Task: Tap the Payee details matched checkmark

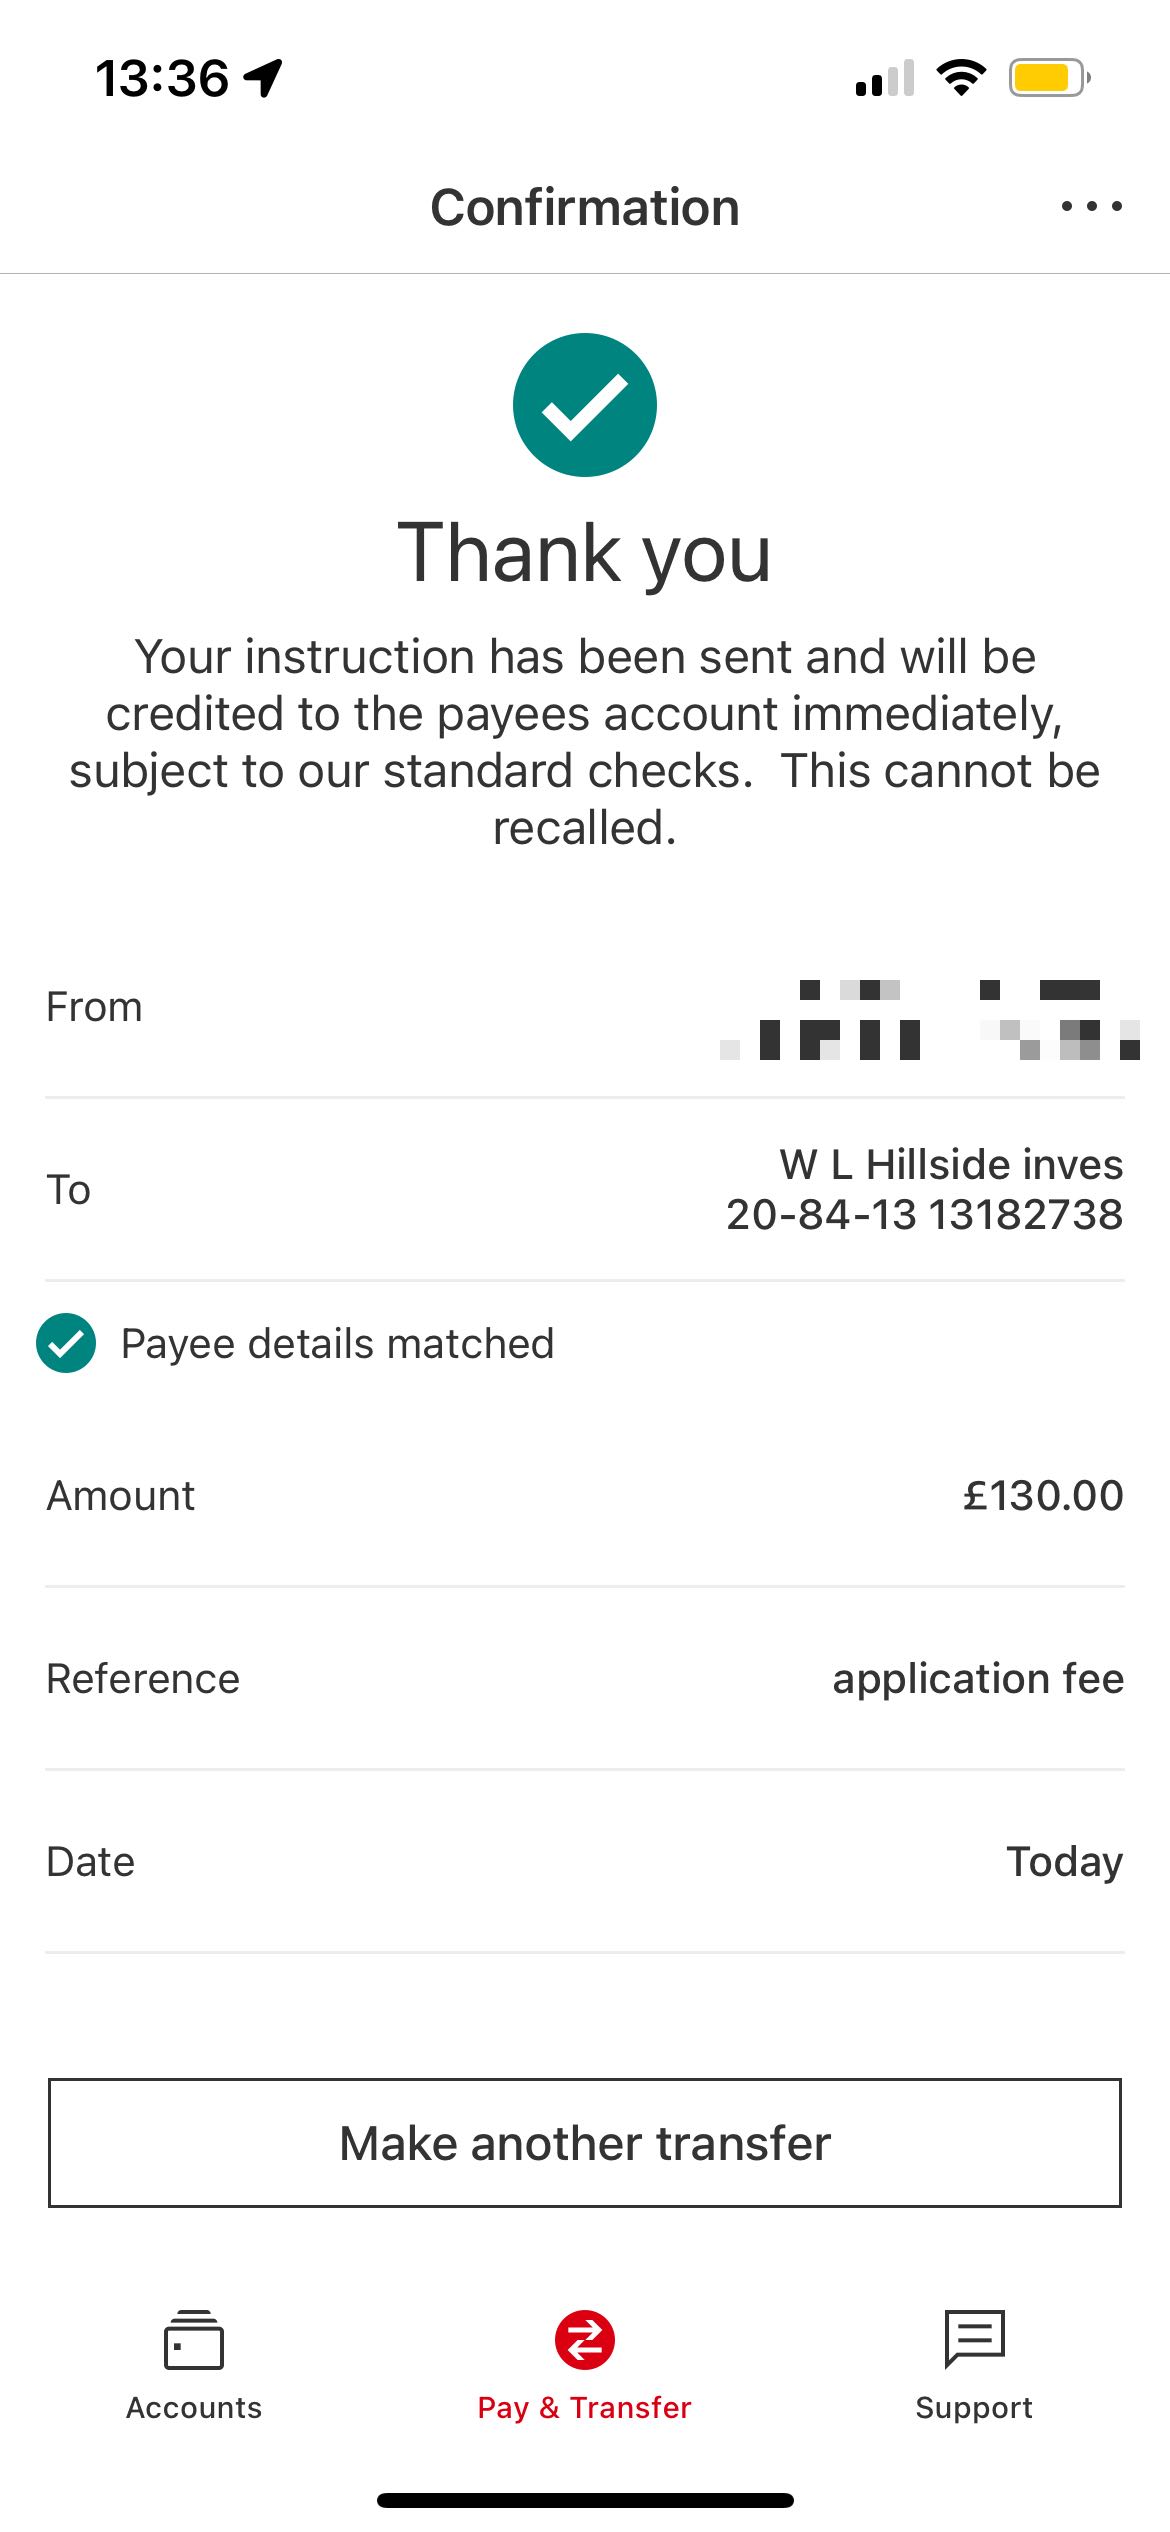Action: [66, 1343]
